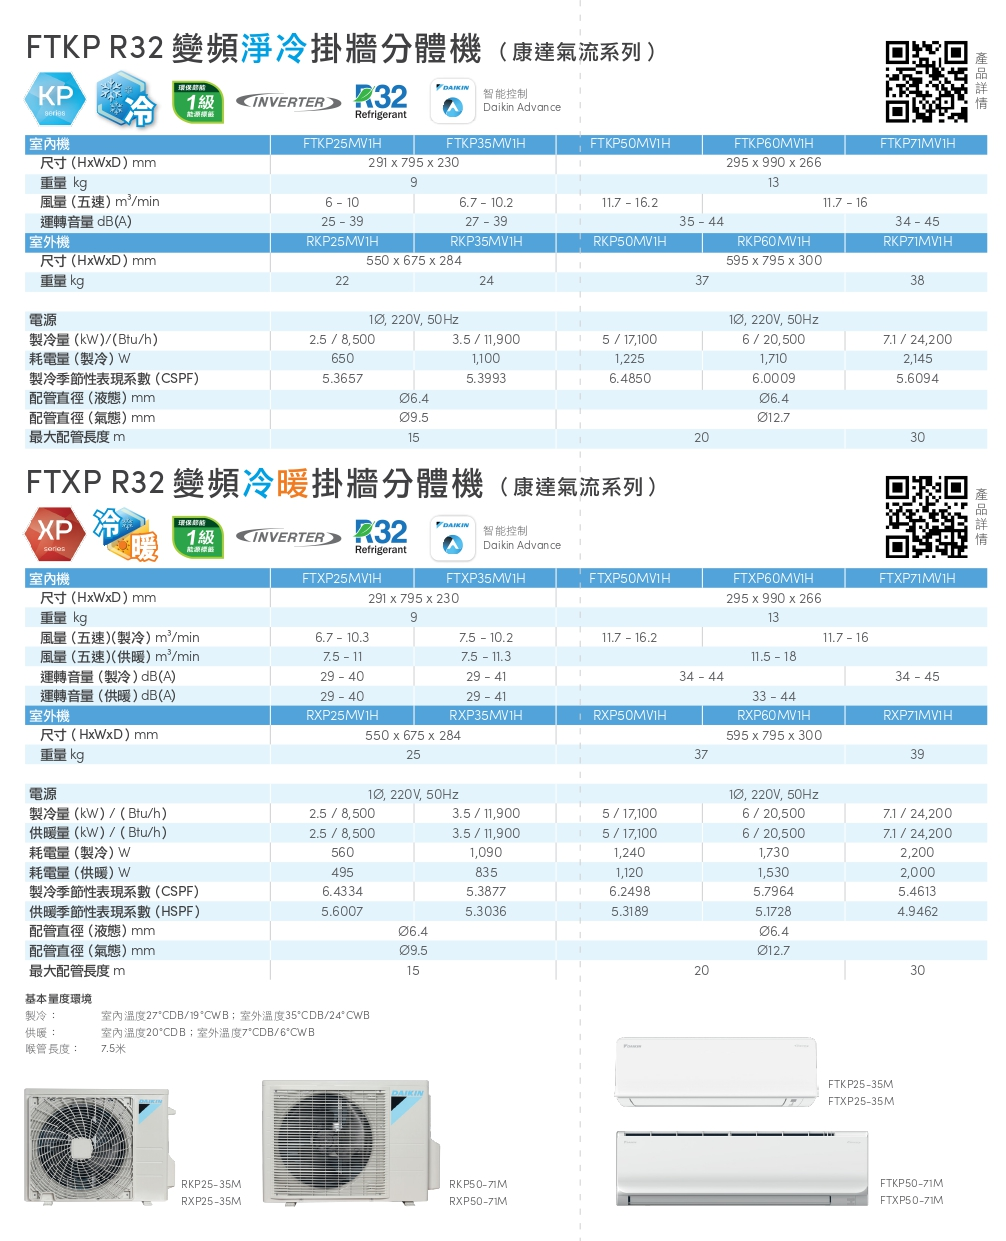
Task: Click the INVERTER logo in the FTXP section
Action: coord(288,536)
